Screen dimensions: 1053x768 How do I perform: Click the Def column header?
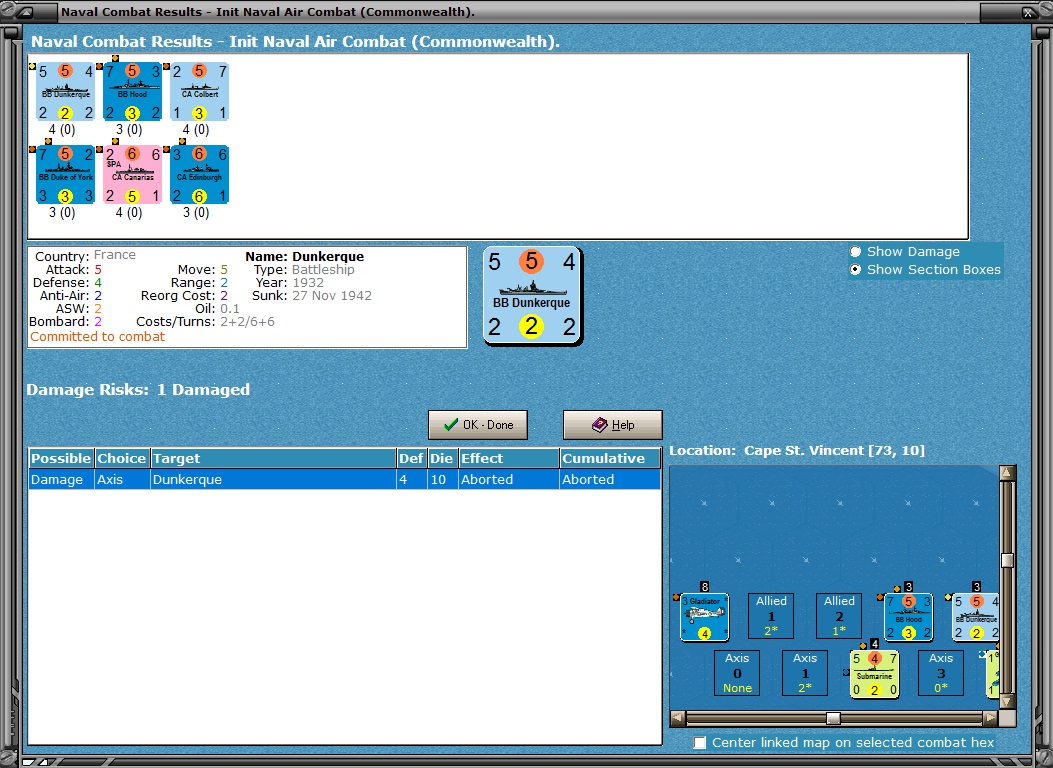pyautogui.click(x=412, y=459)
